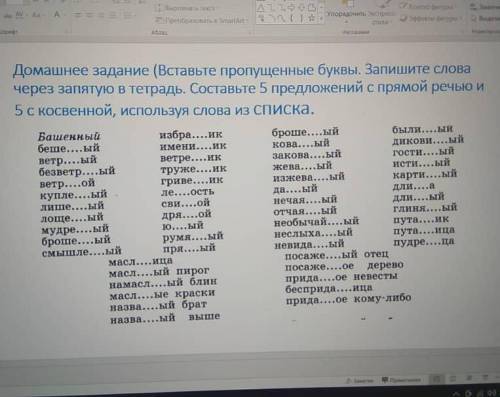Click the word 'невида....ый'
The image size is (500, 397).
click(x=309, y=245)
